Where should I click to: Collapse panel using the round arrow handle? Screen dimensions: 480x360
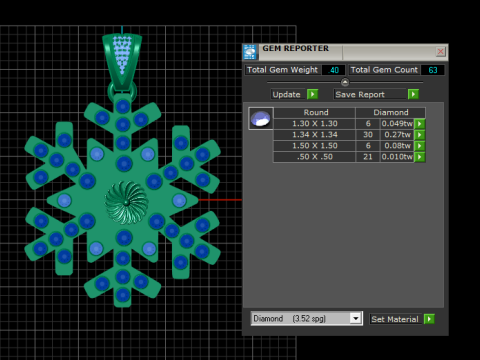click(x=345, y=82)
